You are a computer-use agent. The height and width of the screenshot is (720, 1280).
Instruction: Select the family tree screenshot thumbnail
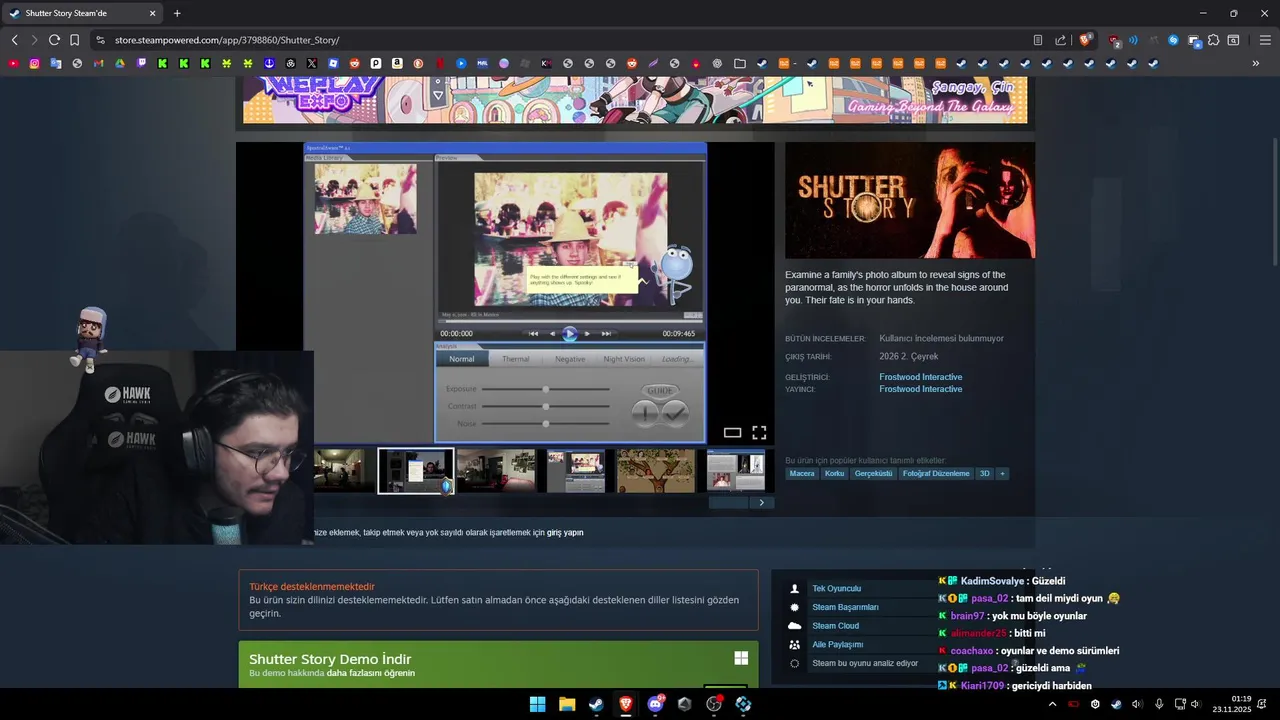click(655, 470)
